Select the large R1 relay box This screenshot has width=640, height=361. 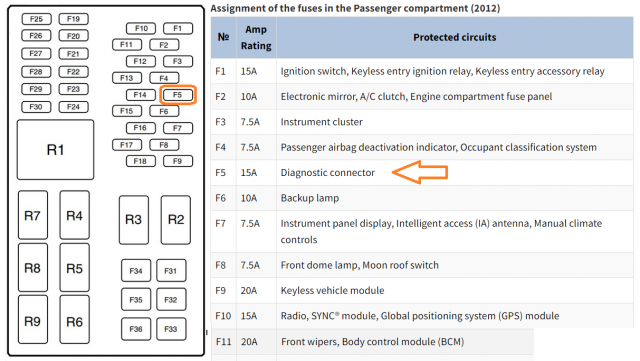(x=56, y=150)
